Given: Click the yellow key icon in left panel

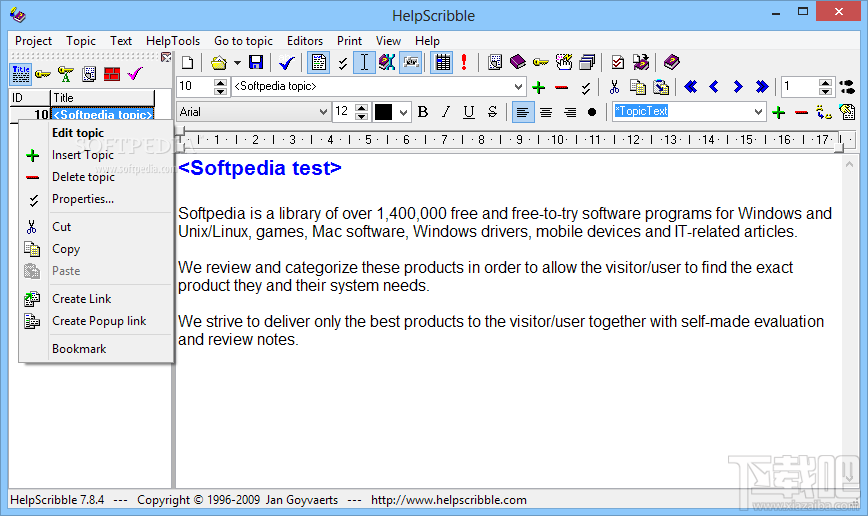Looking at the screenshot, I should pos(43,74).
